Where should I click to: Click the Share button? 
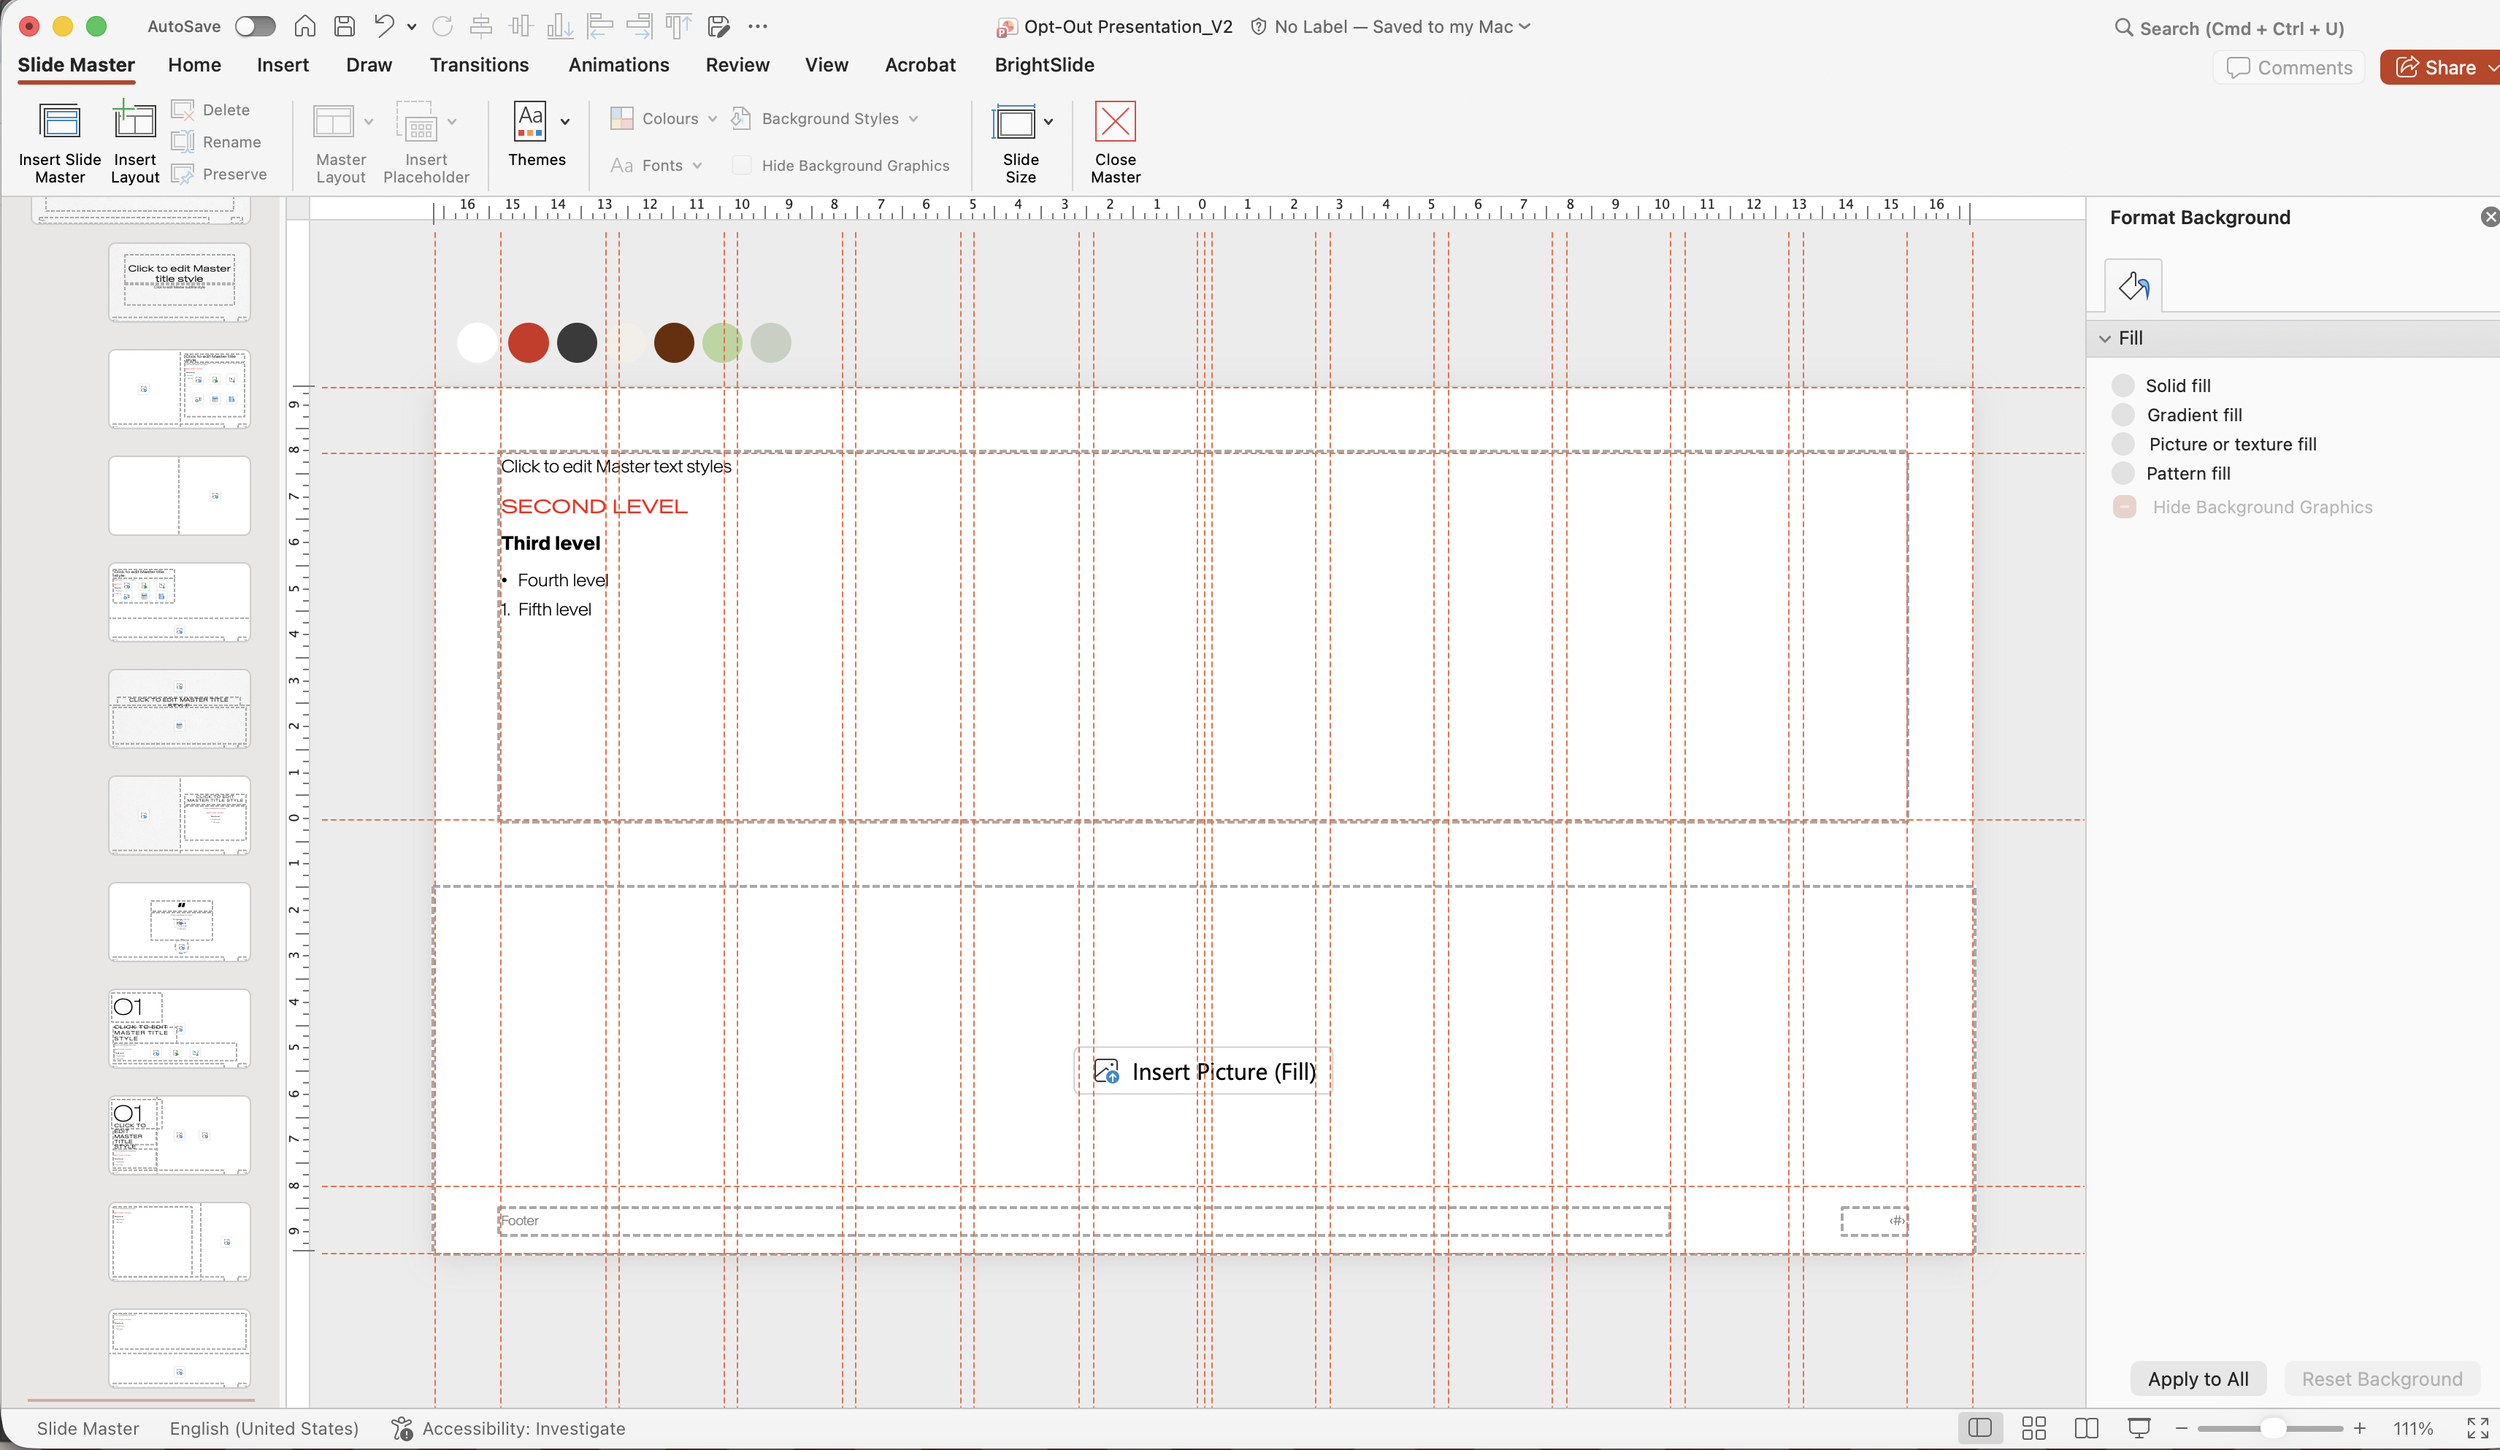[x=2439, y=67]
